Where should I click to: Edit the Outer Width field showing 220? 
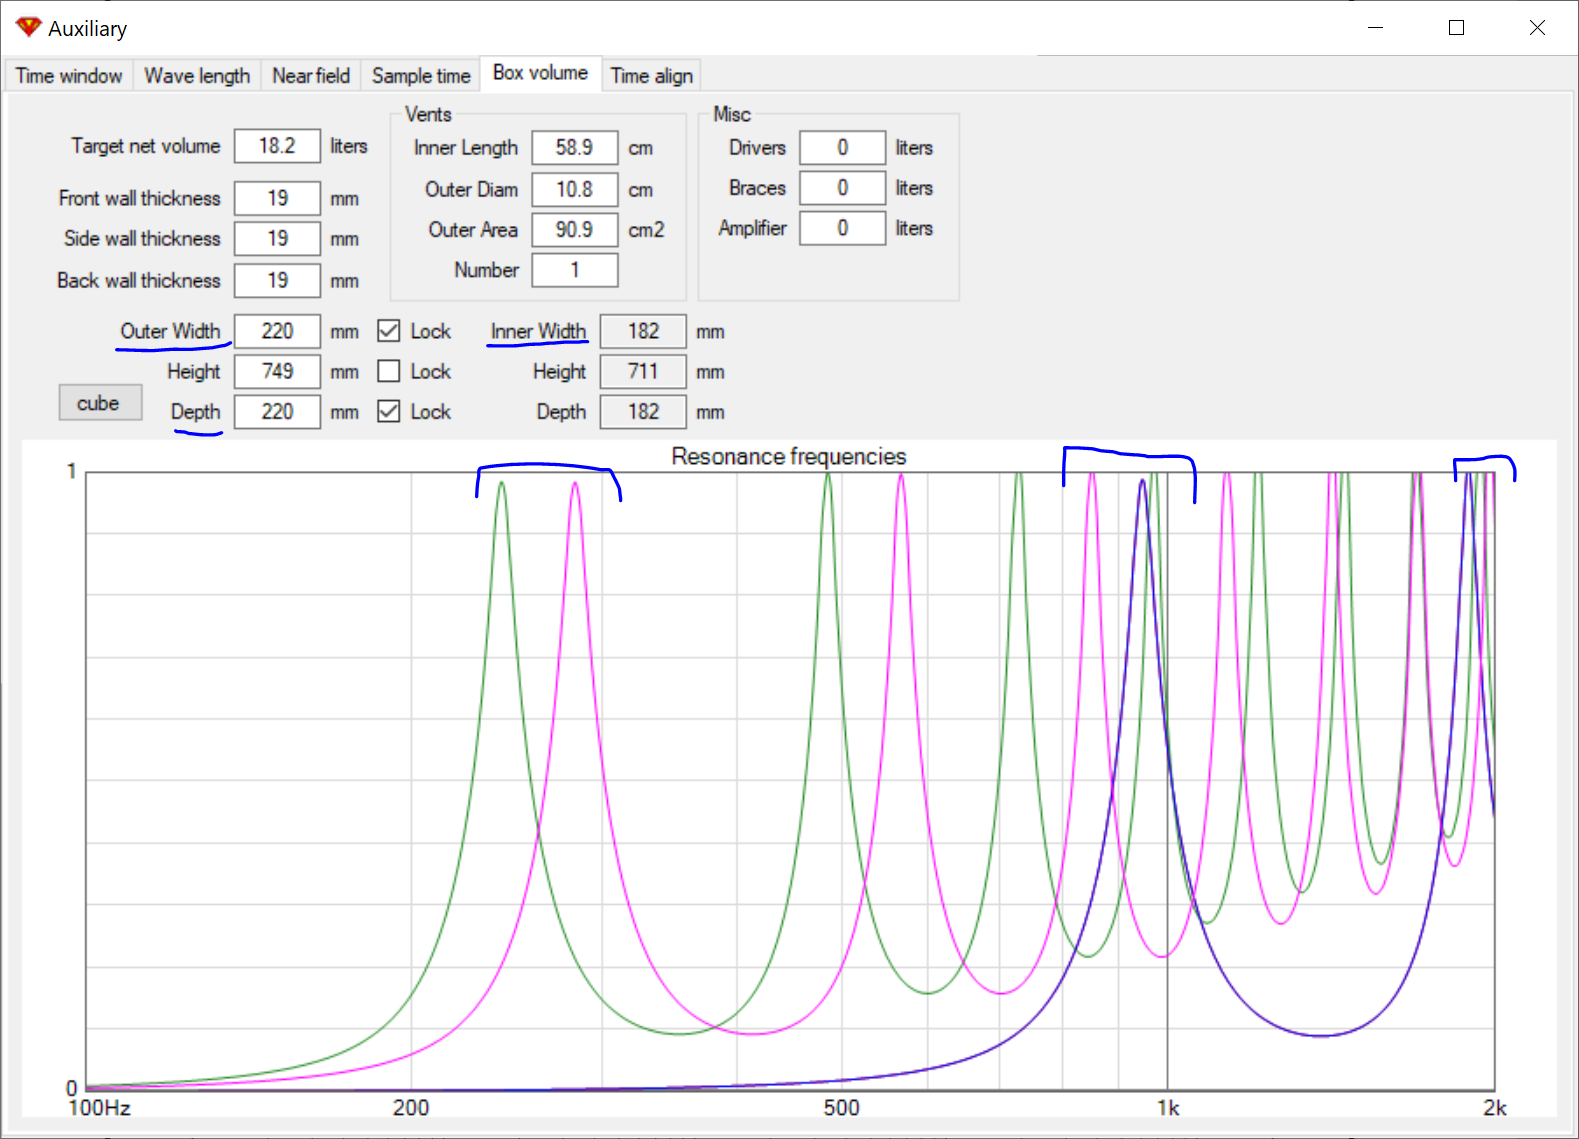277,331
